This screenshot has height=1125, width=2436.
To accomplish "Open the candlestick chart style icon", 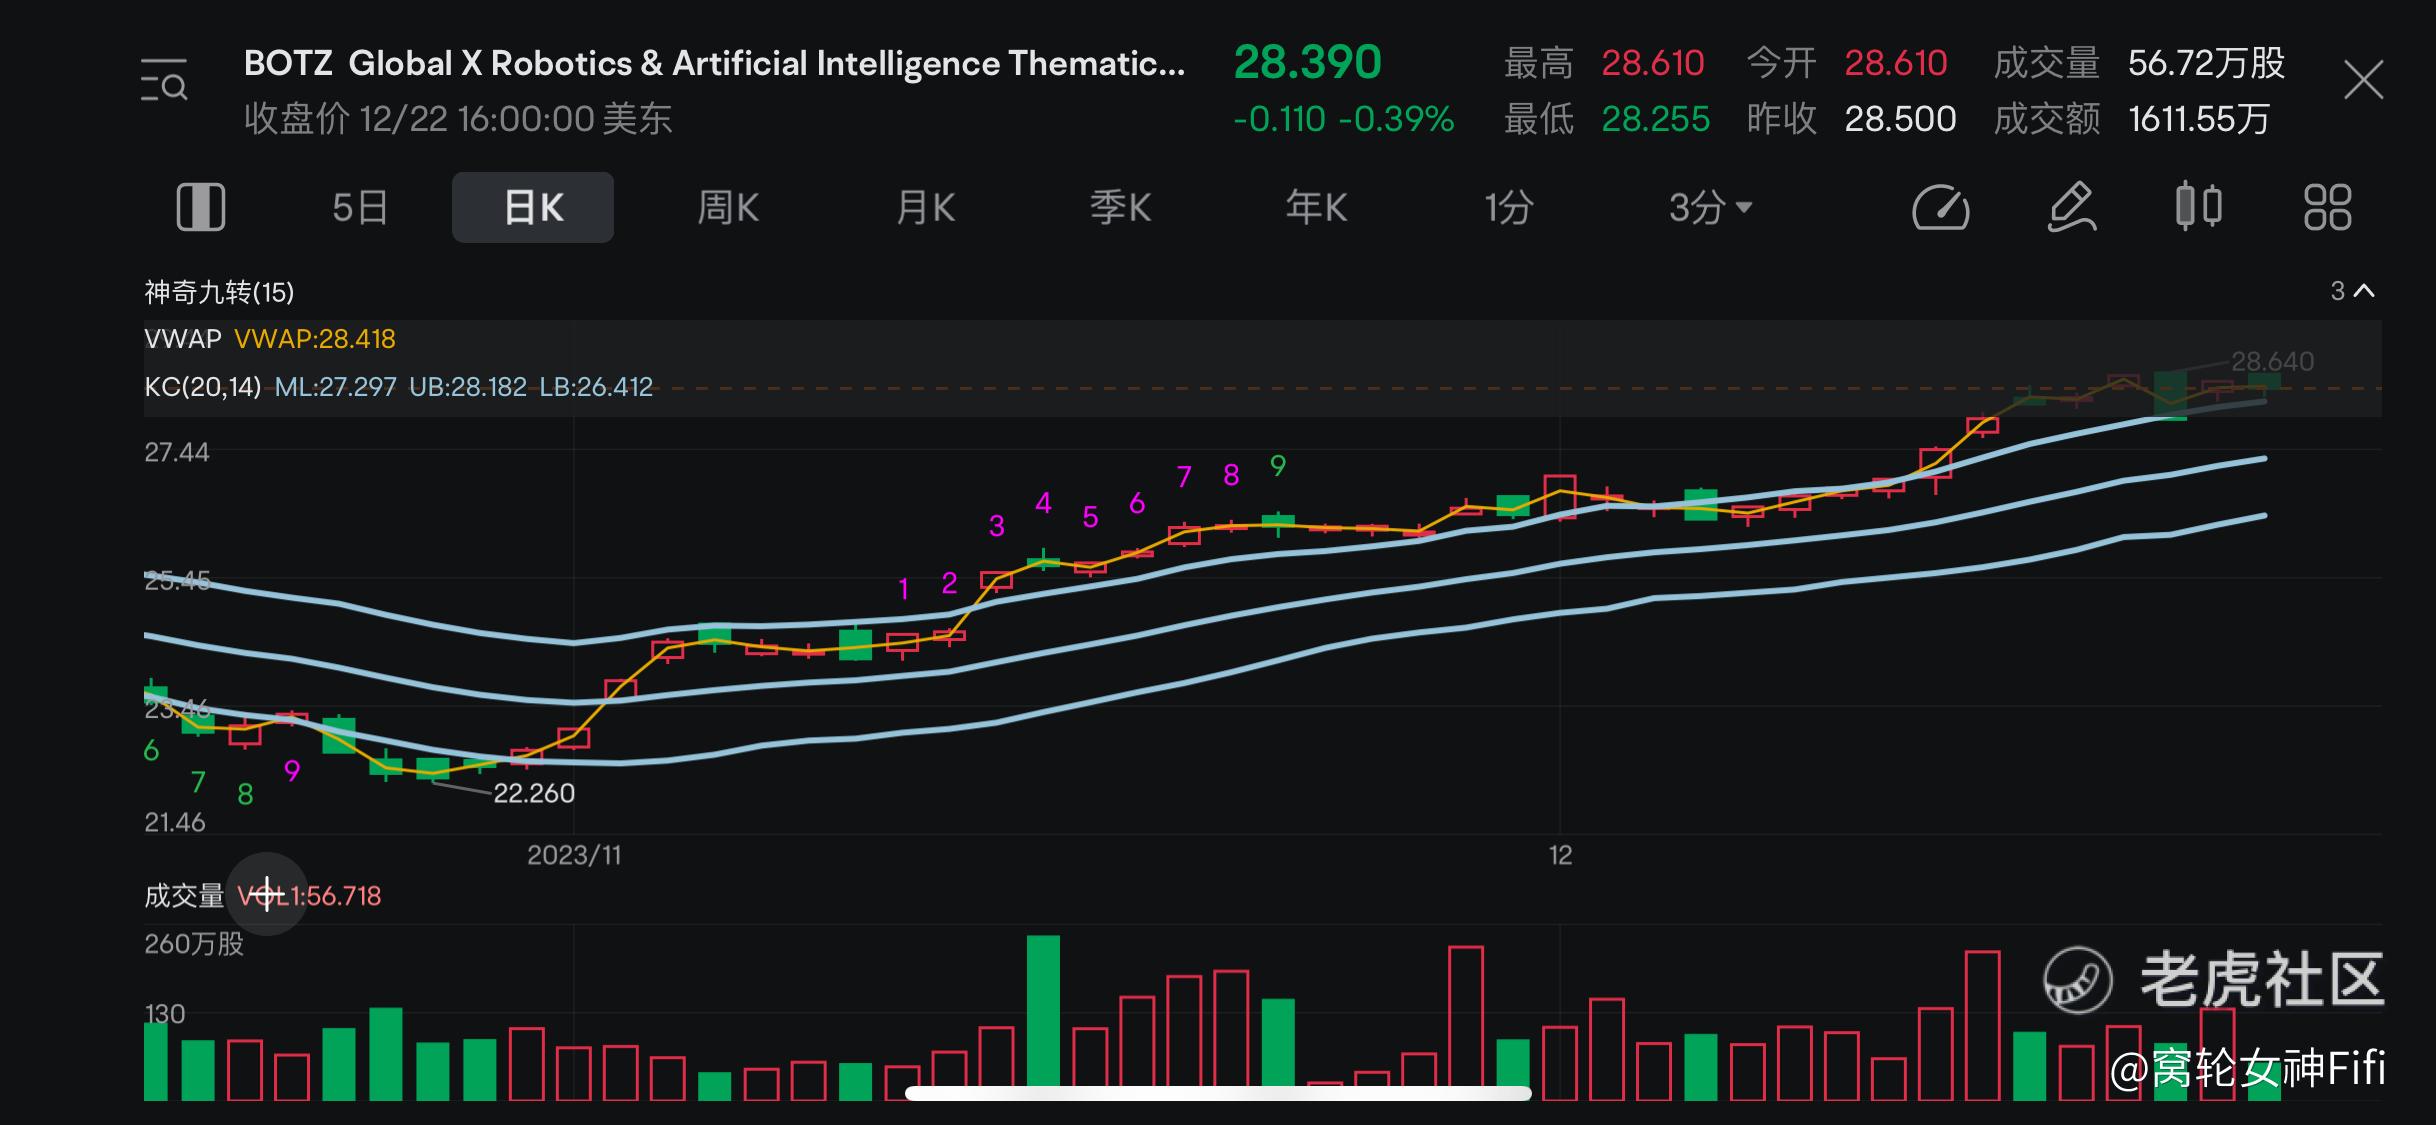I will pos(2198,207).
